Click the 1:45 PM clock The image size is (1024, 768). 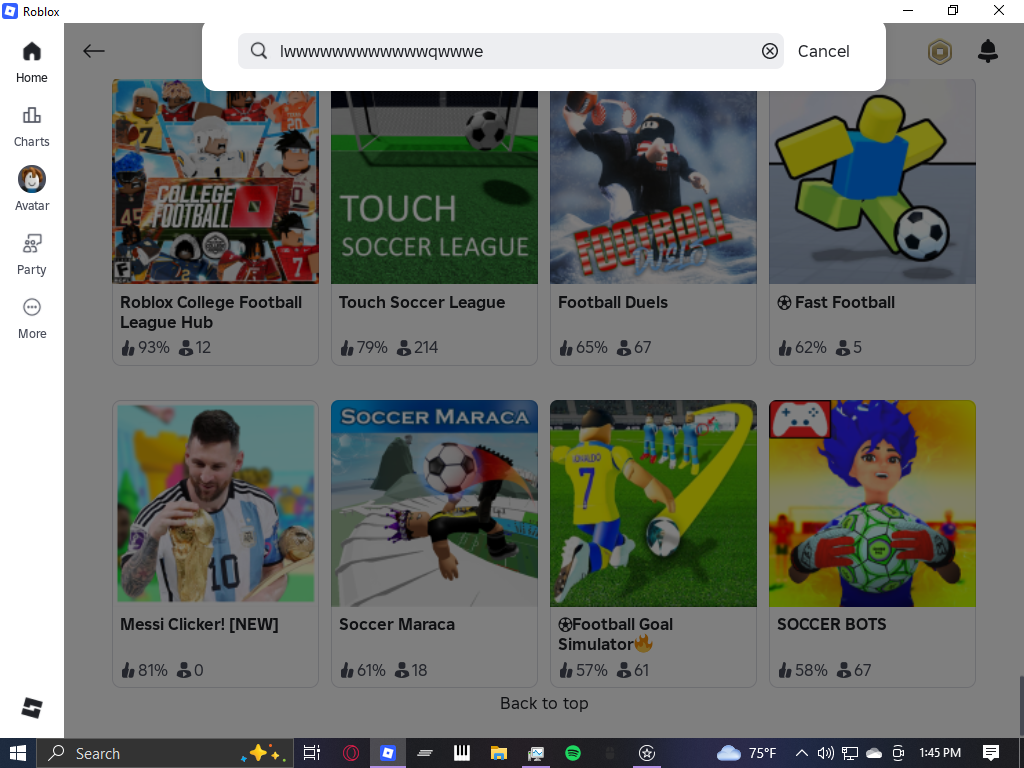point(940,753)
